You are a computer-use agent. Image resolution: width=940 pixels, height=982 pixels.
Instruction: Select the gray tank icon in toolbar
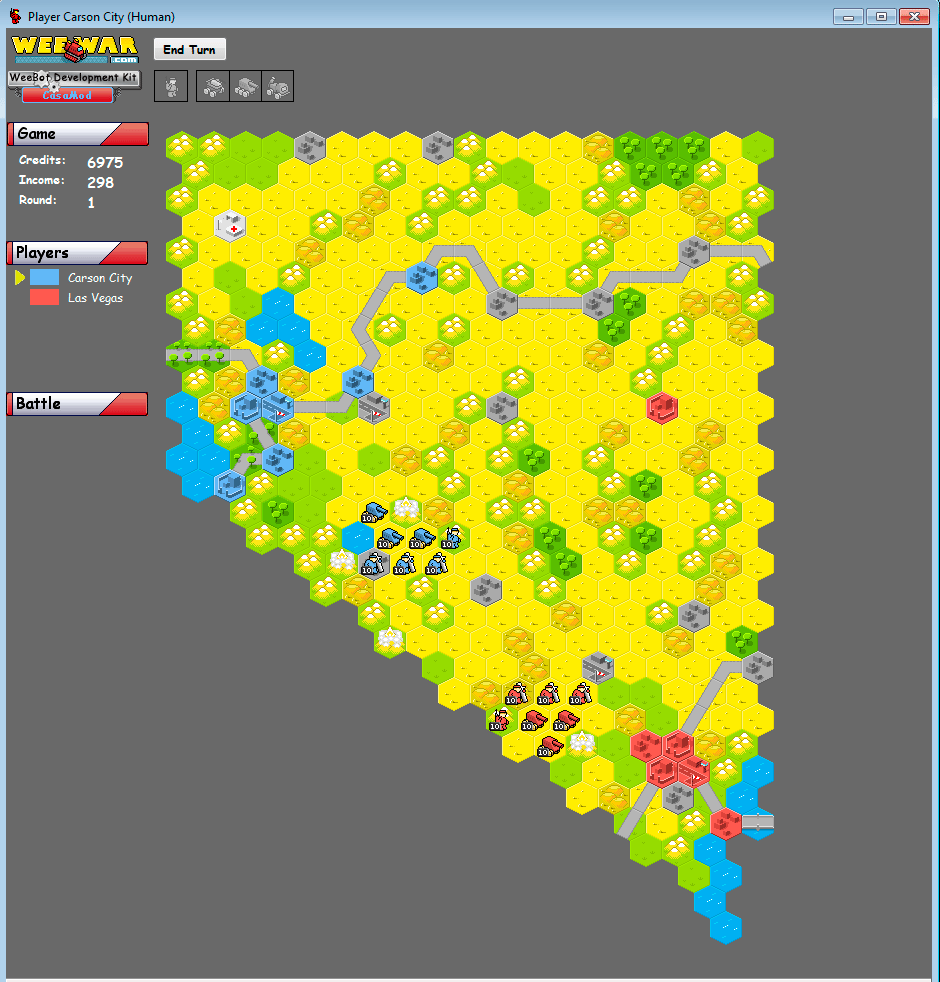tap(245, 87)
